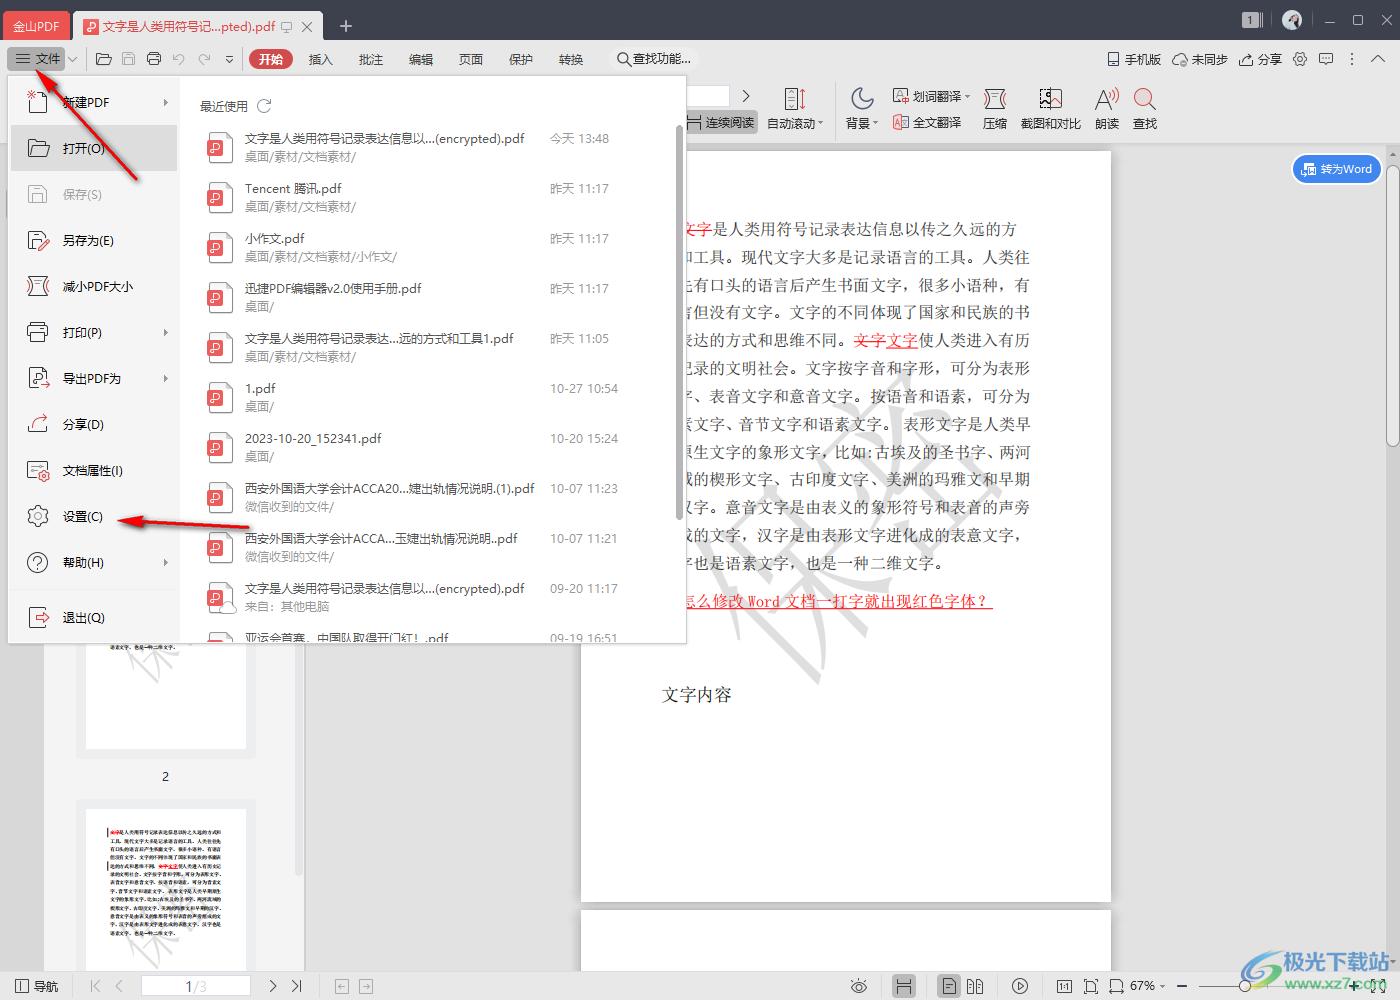Image resolution: width=1400 pixels, height=1000 pixels.
Task: Click the actual size 1:1 icon
Action: point(1064,986)
